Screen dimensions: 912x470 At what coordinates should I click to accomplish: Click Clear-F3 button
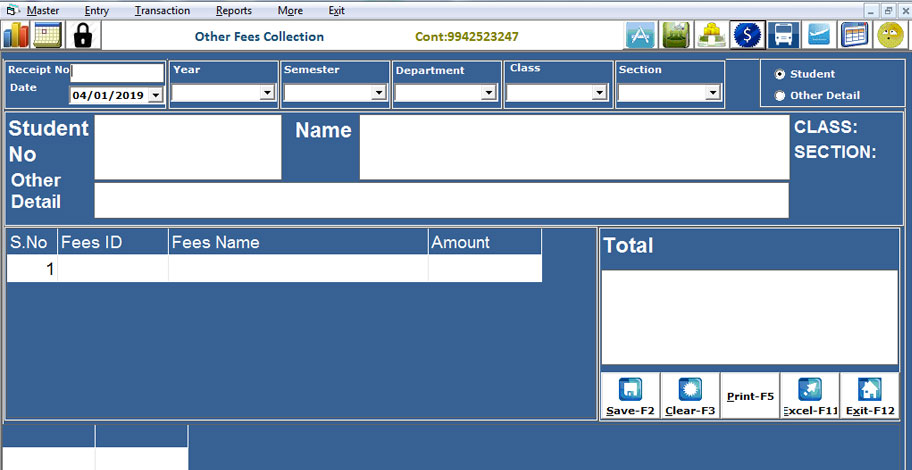coord(690,396)
